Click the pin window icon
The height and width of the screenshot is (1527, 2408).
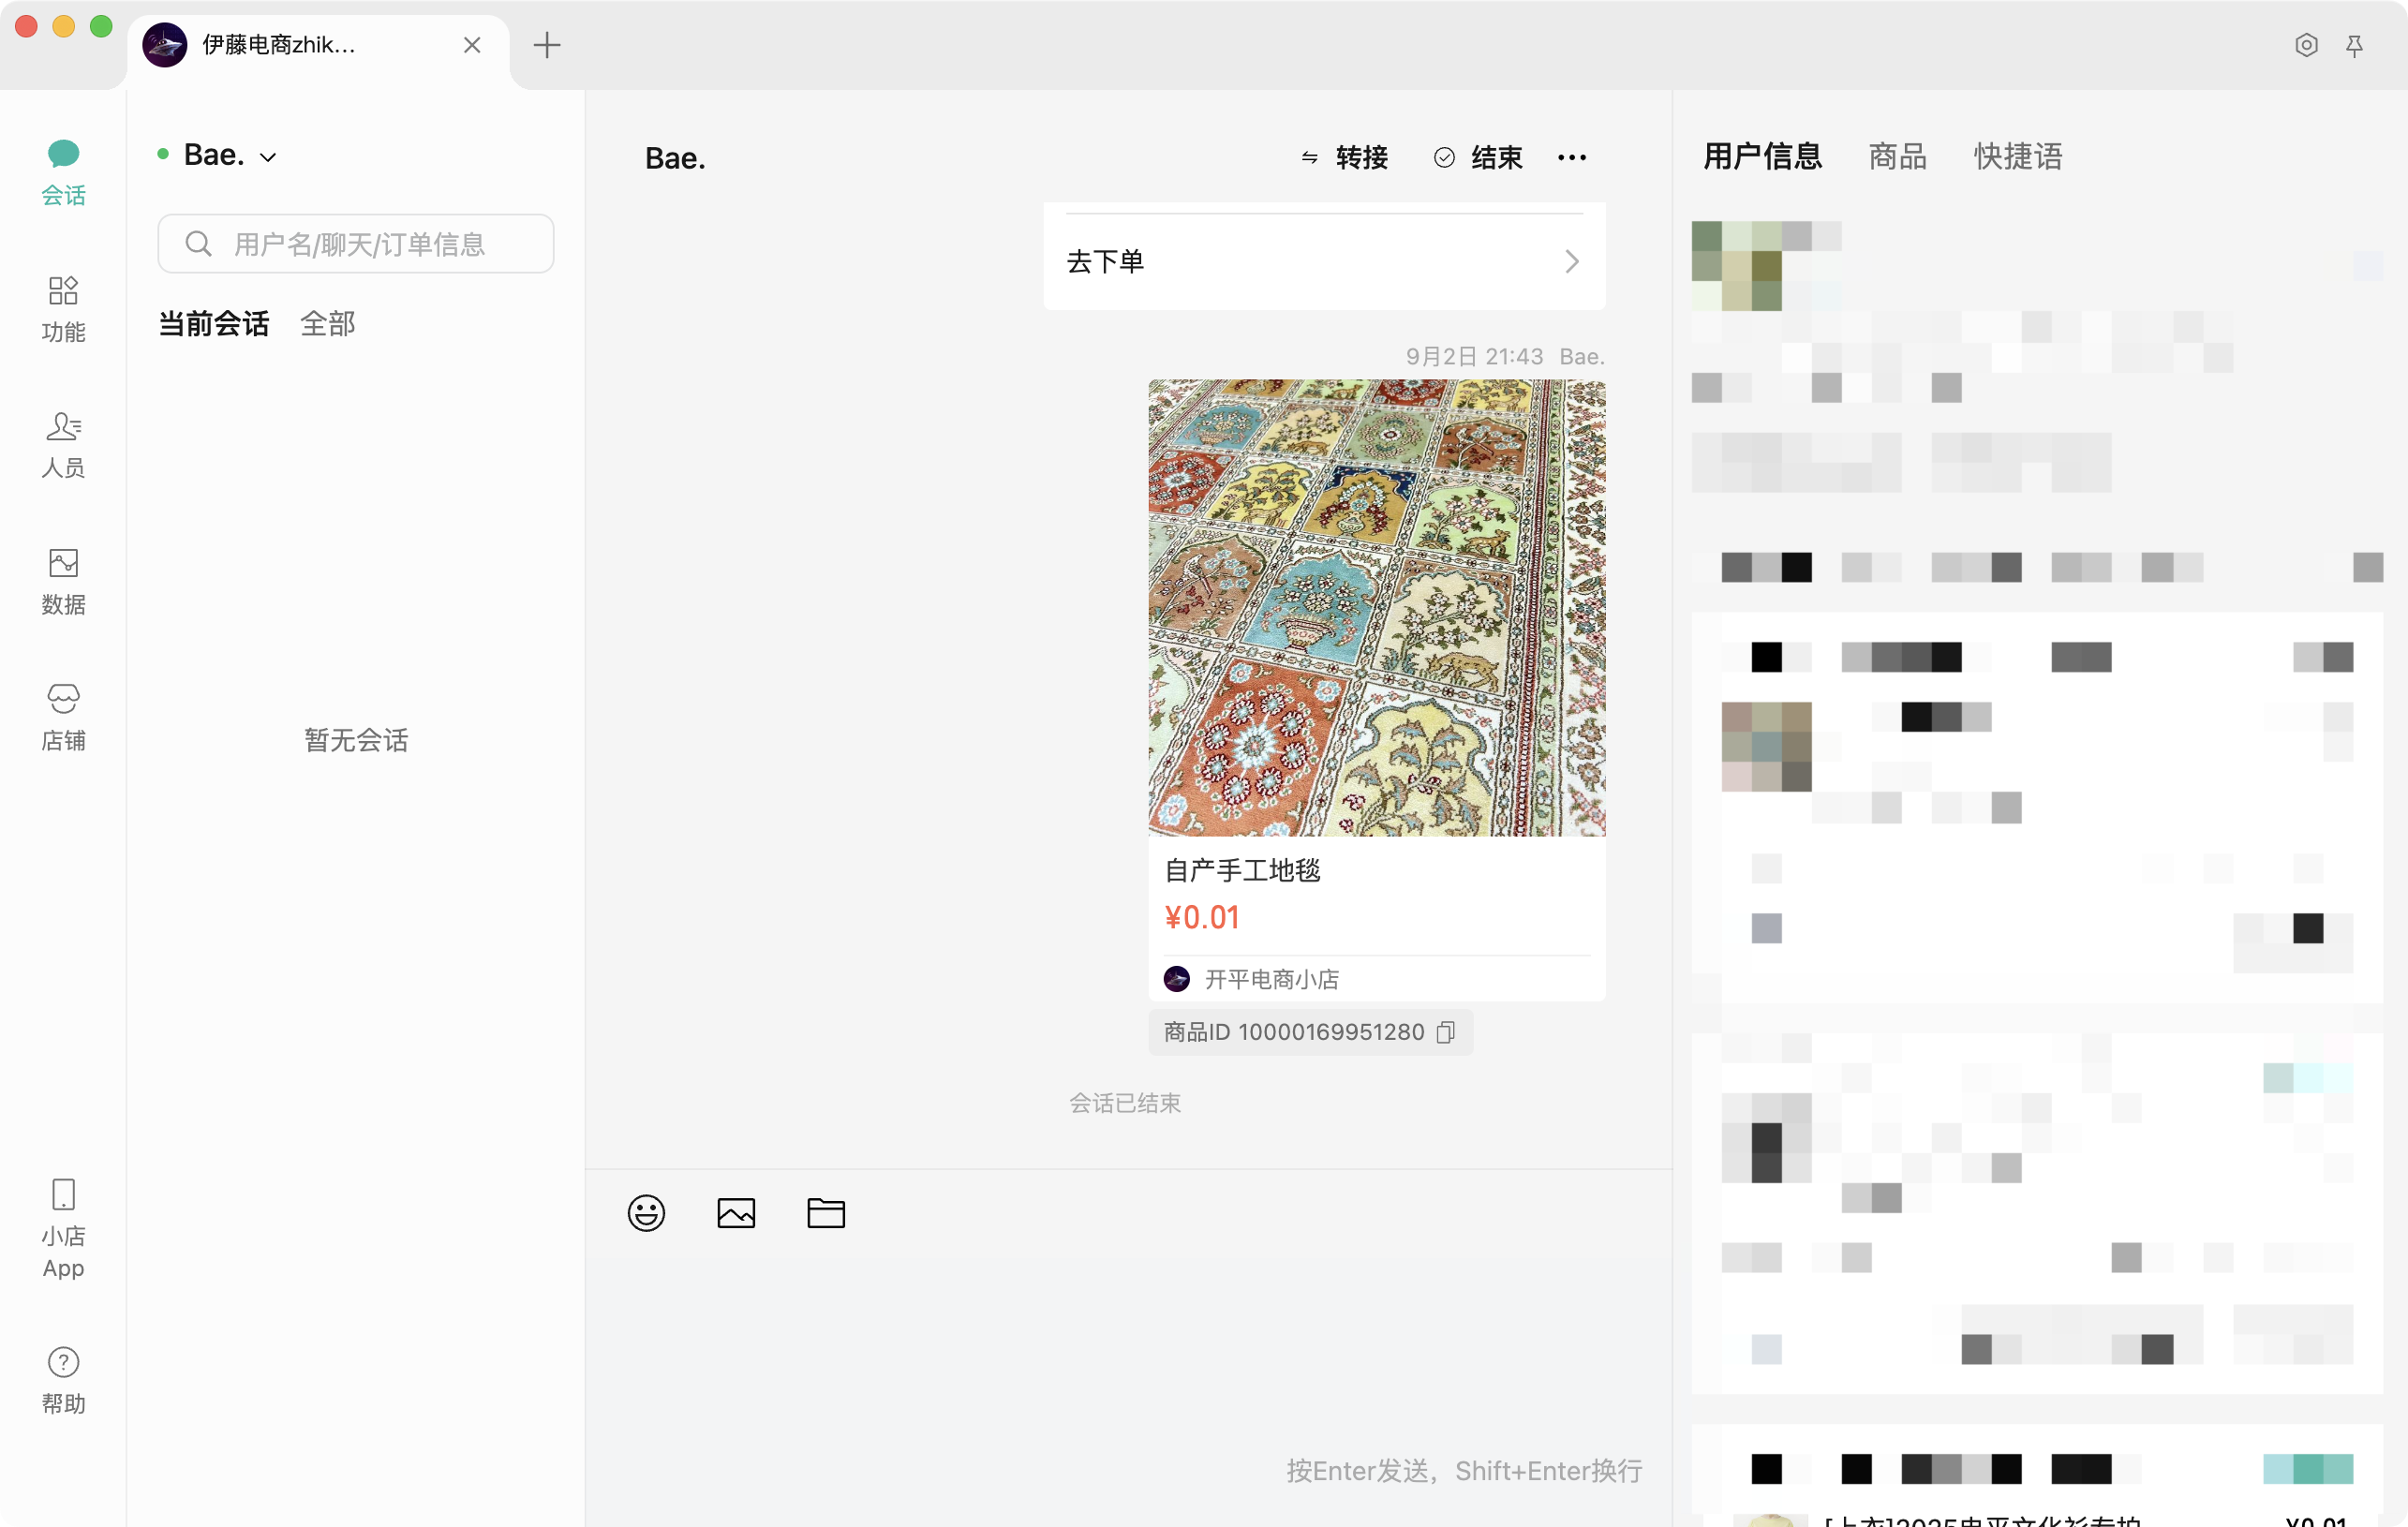pyautogui.click(x=2354, y=46)
